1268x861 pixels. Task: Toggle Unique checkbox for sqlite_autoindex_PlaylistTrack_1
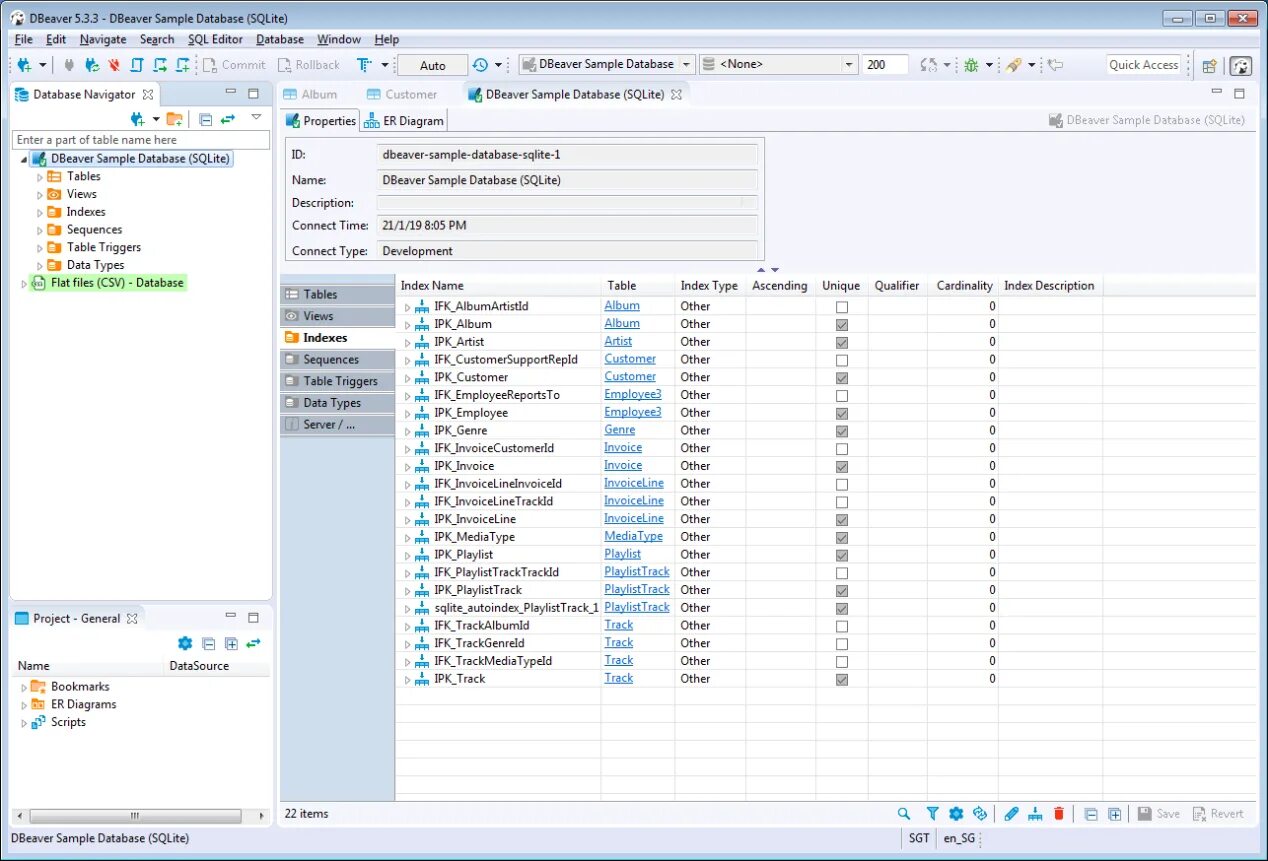[842, 609]
